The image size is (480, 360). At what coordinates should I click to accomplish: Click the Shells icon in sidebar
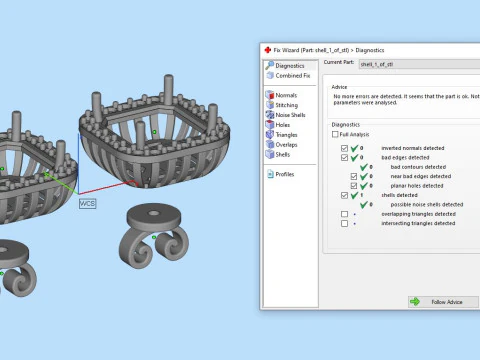[269, 154]
